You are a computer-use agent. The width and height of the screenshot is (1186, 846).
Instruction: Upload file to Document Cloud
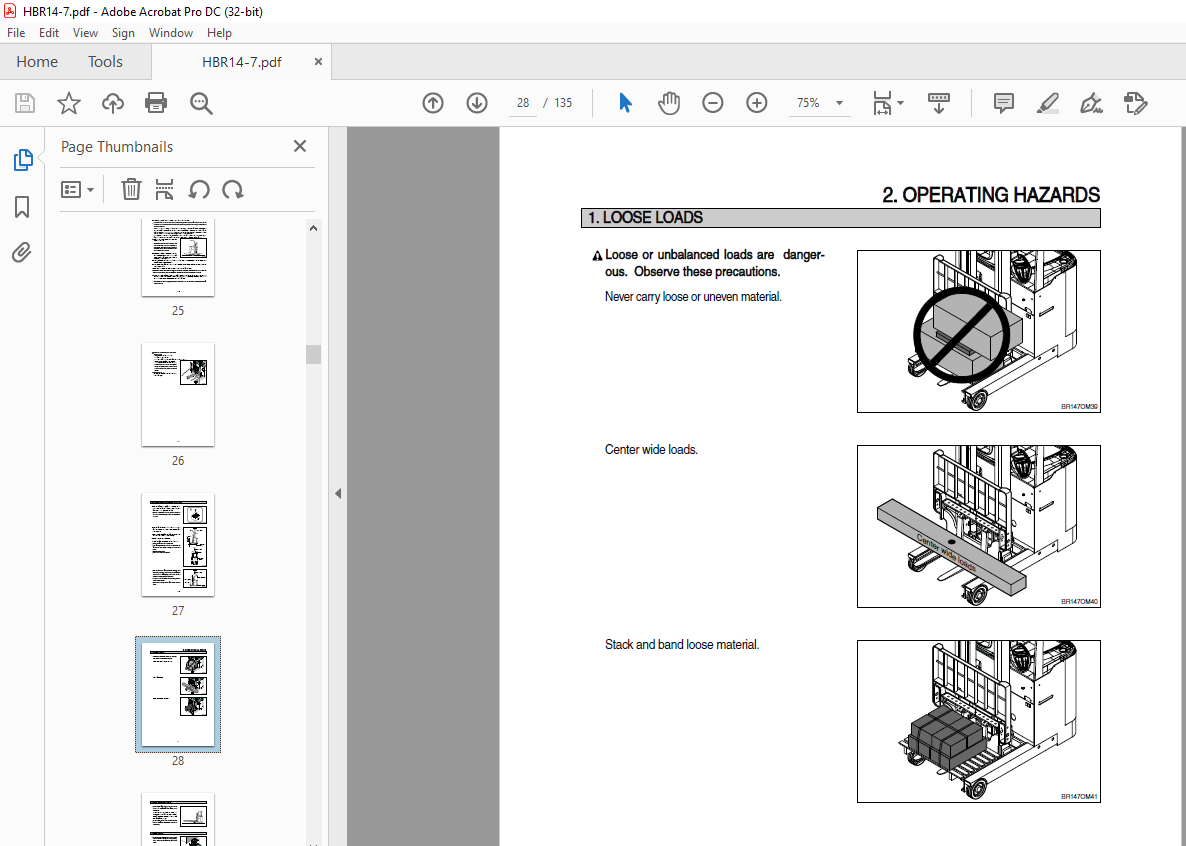pyautogui.click(x=113, y=103)
